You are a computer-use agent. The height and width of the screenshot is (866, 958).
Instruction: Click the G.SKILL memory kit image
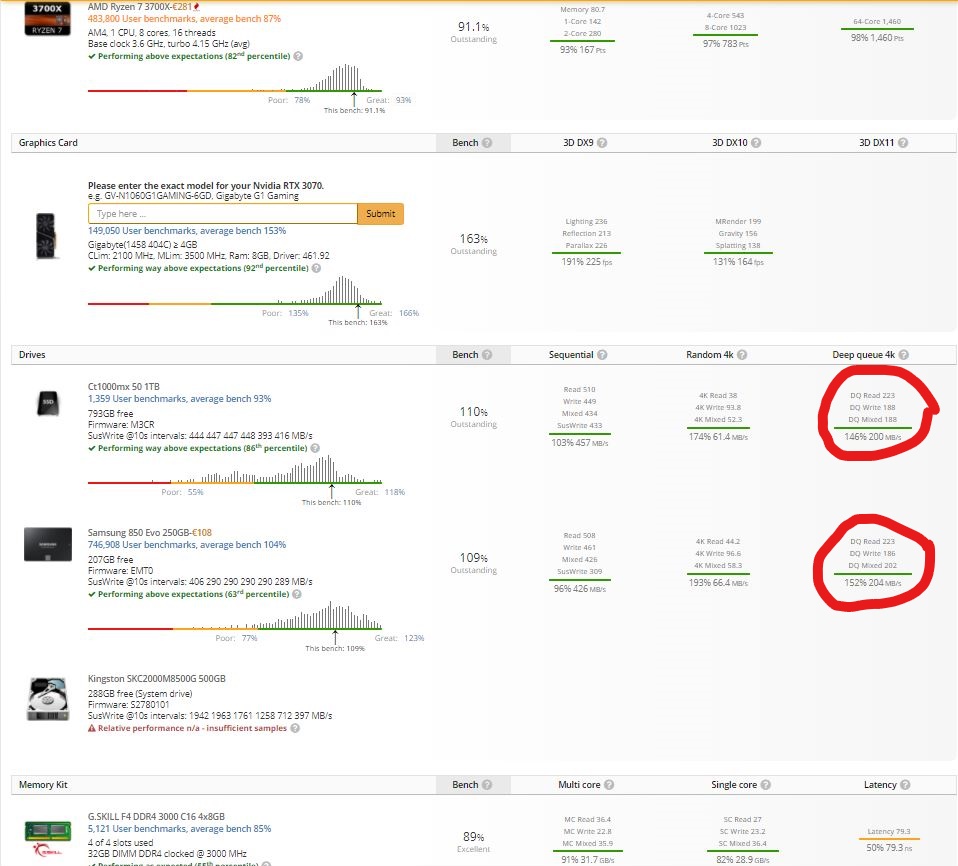pyautogui.click(x=48, y=839)
